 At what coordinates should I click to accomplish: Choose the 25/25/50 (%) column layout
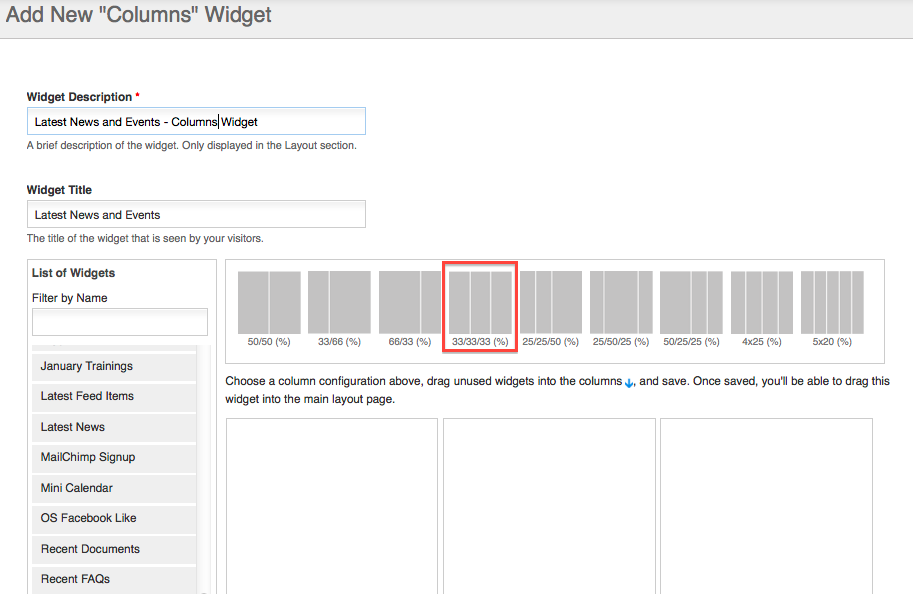pos(551,303)
